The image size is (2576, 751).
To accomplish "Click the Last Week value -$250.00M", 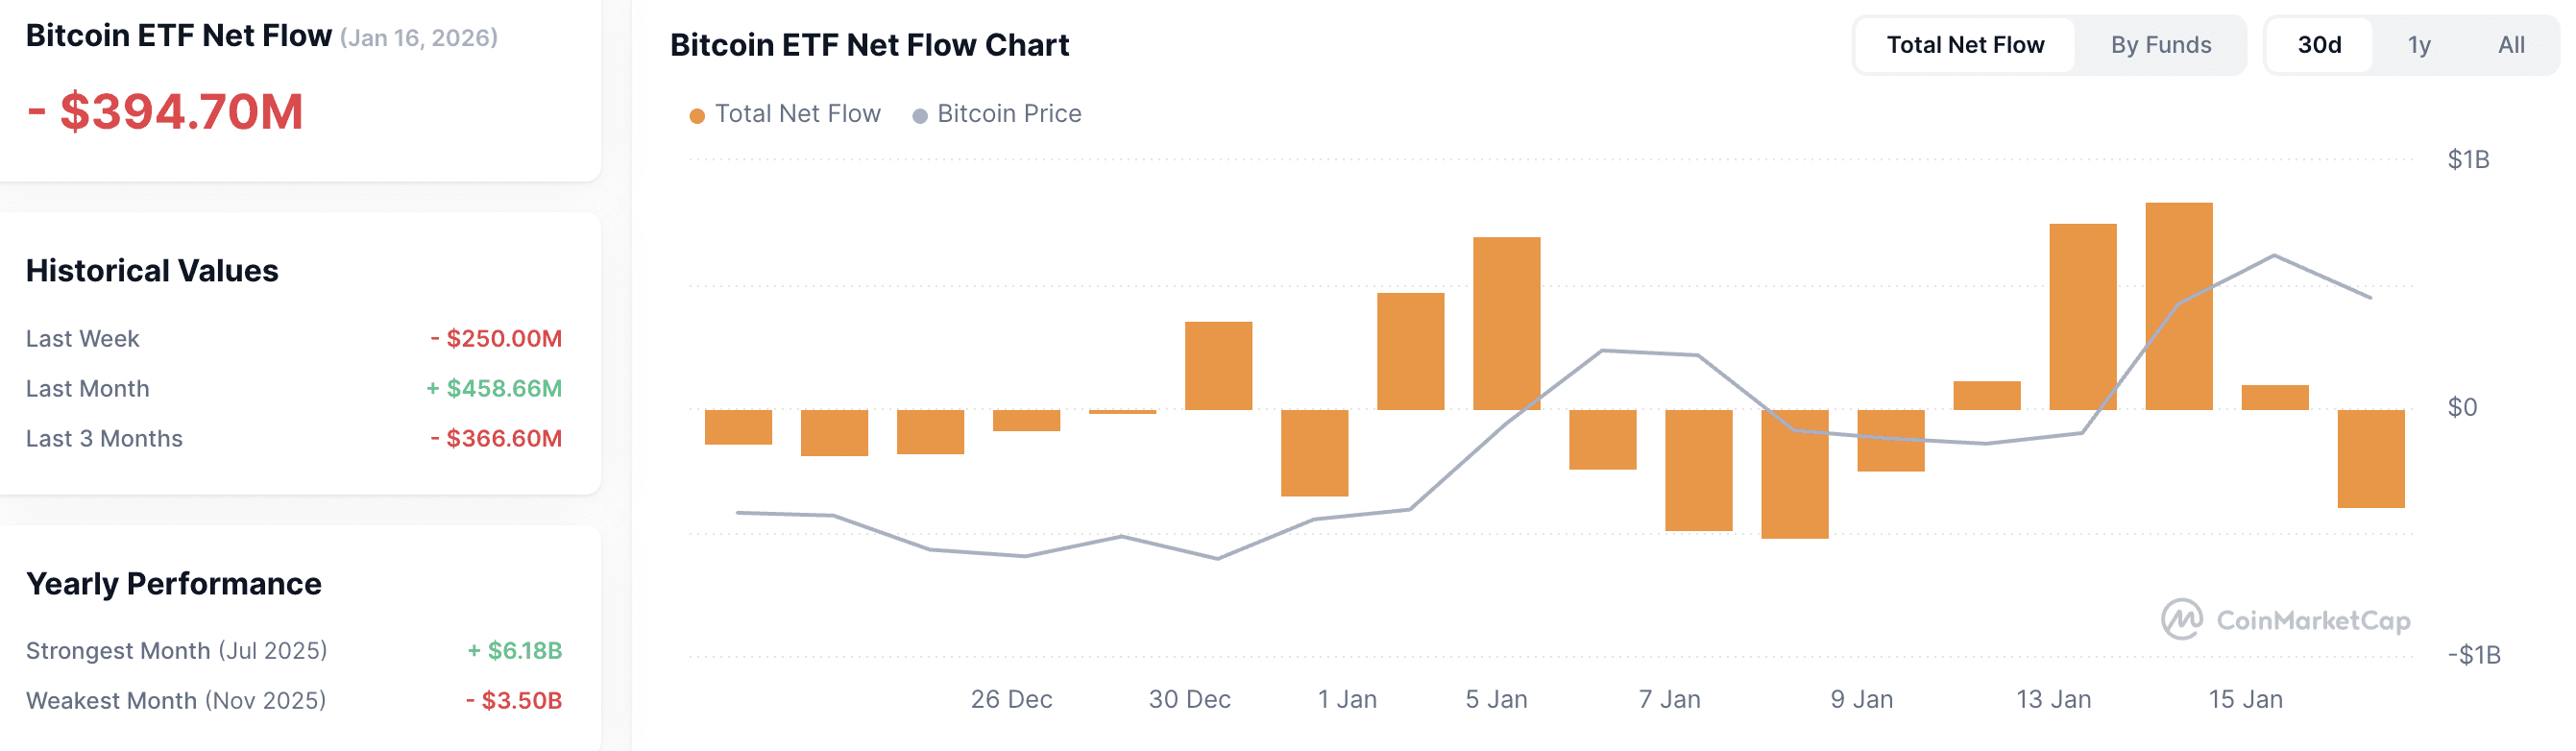I will click(x=496, y=339).
